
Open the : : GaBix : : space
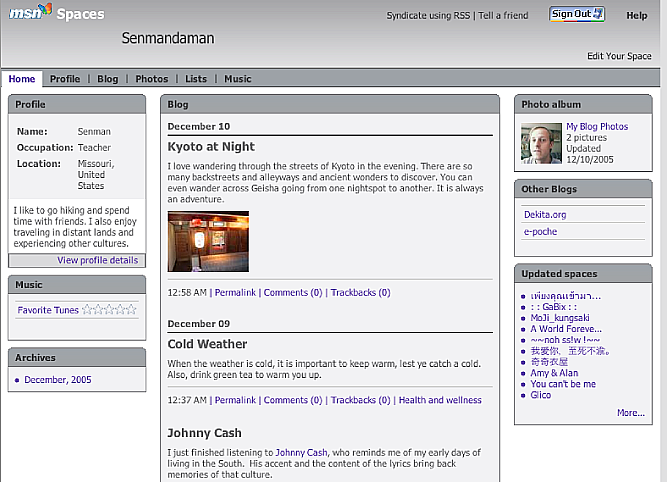pyautogui.click(x=554, y=307)
